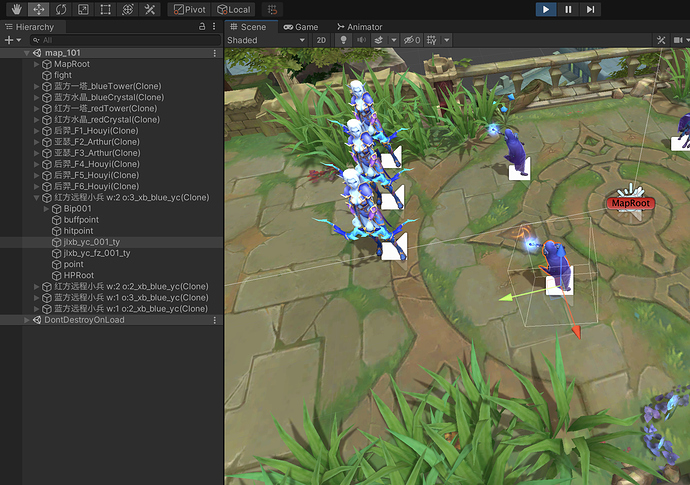Start Play mode
This screenshot has width=690, height=485.
546,9
